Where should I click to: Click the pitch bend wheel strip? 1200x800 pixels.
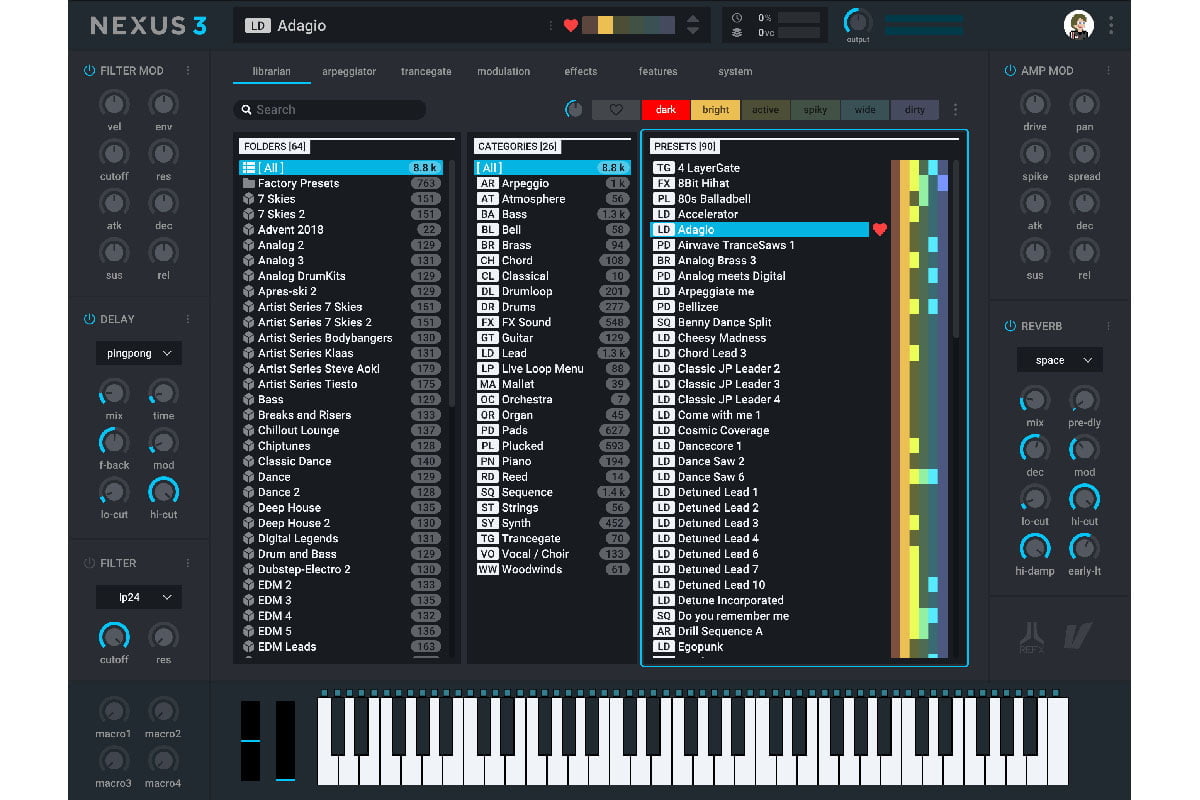pyautogui.click(x=250, y=740)
